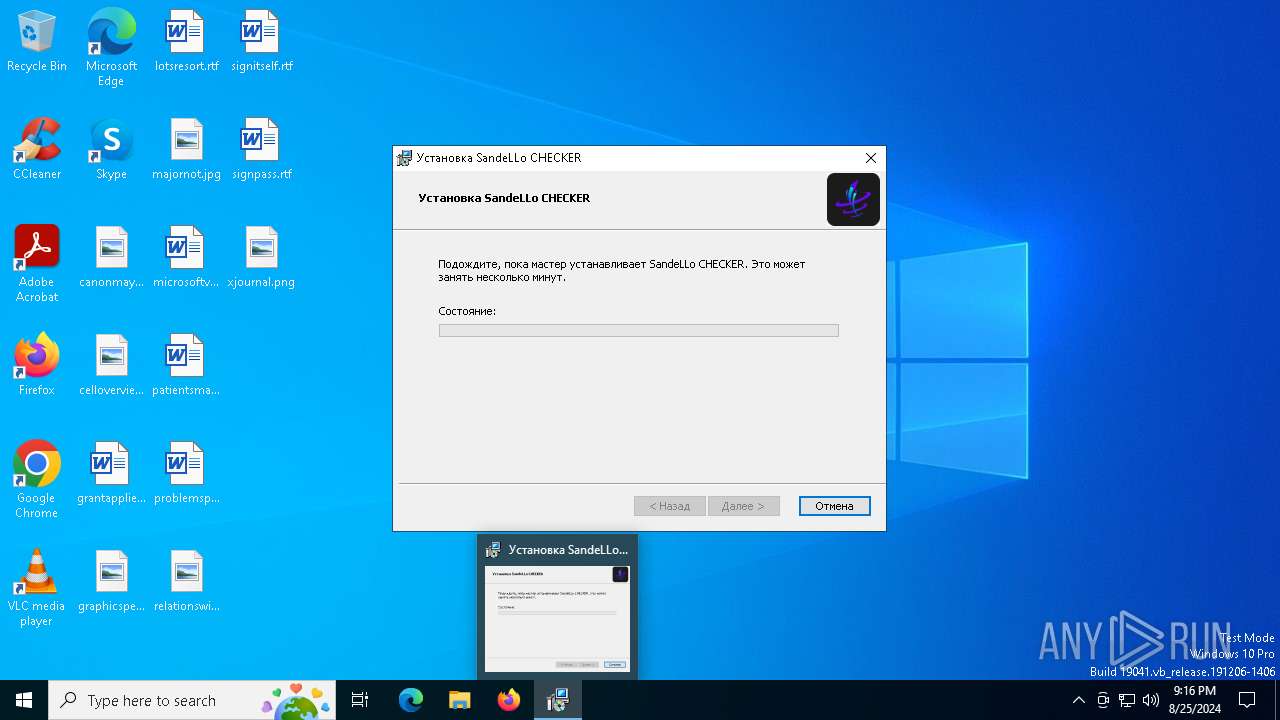Click Отмена button in installer
Image resolution: width=1280 pixels, height=720 pixels.
(x=834, y=506)
